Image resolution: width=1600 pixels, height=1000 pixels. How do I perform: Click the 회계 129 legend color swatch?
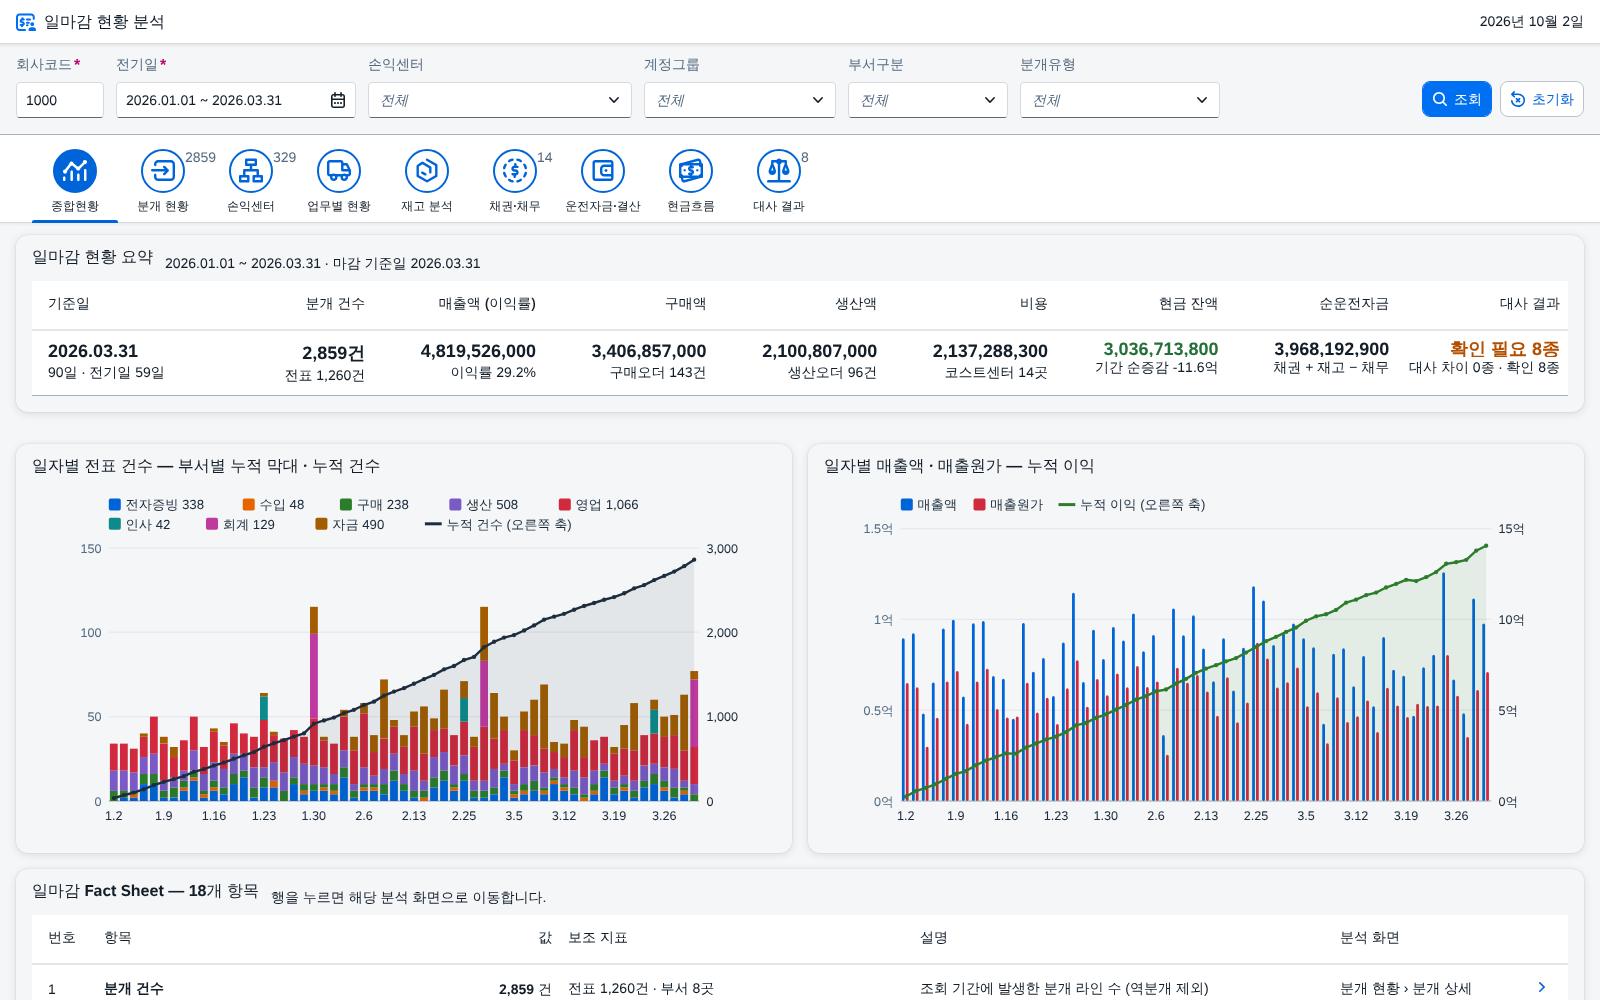[x=212, y=524]
